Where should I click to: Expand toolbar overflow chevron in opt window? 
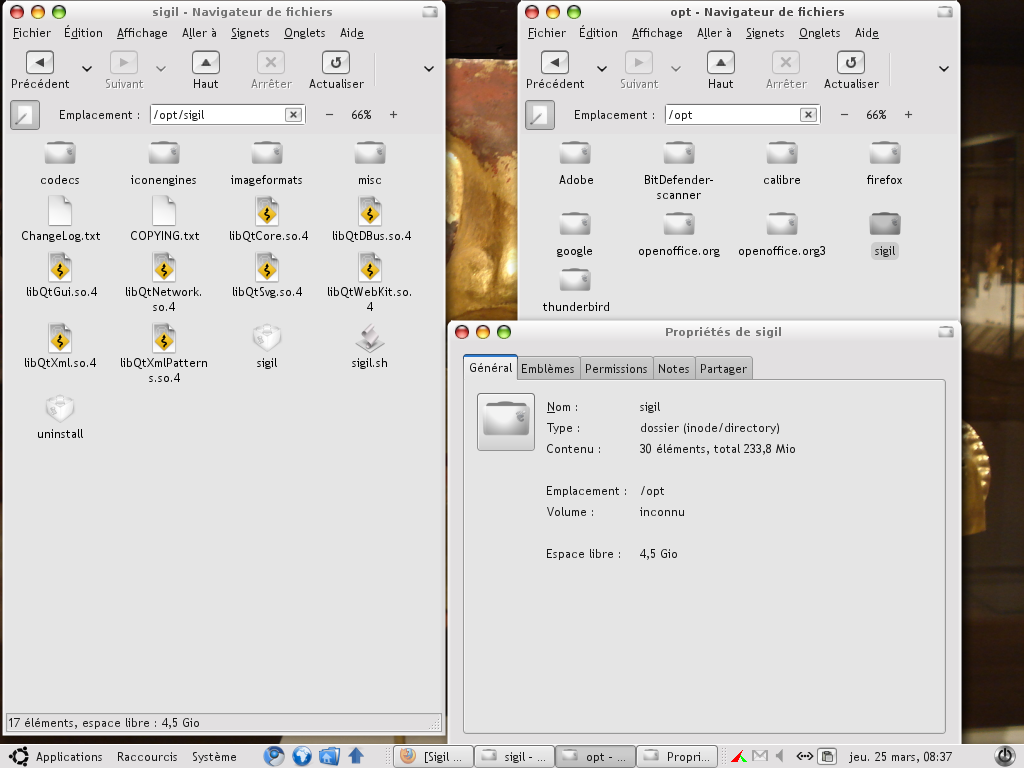[944, 69]
